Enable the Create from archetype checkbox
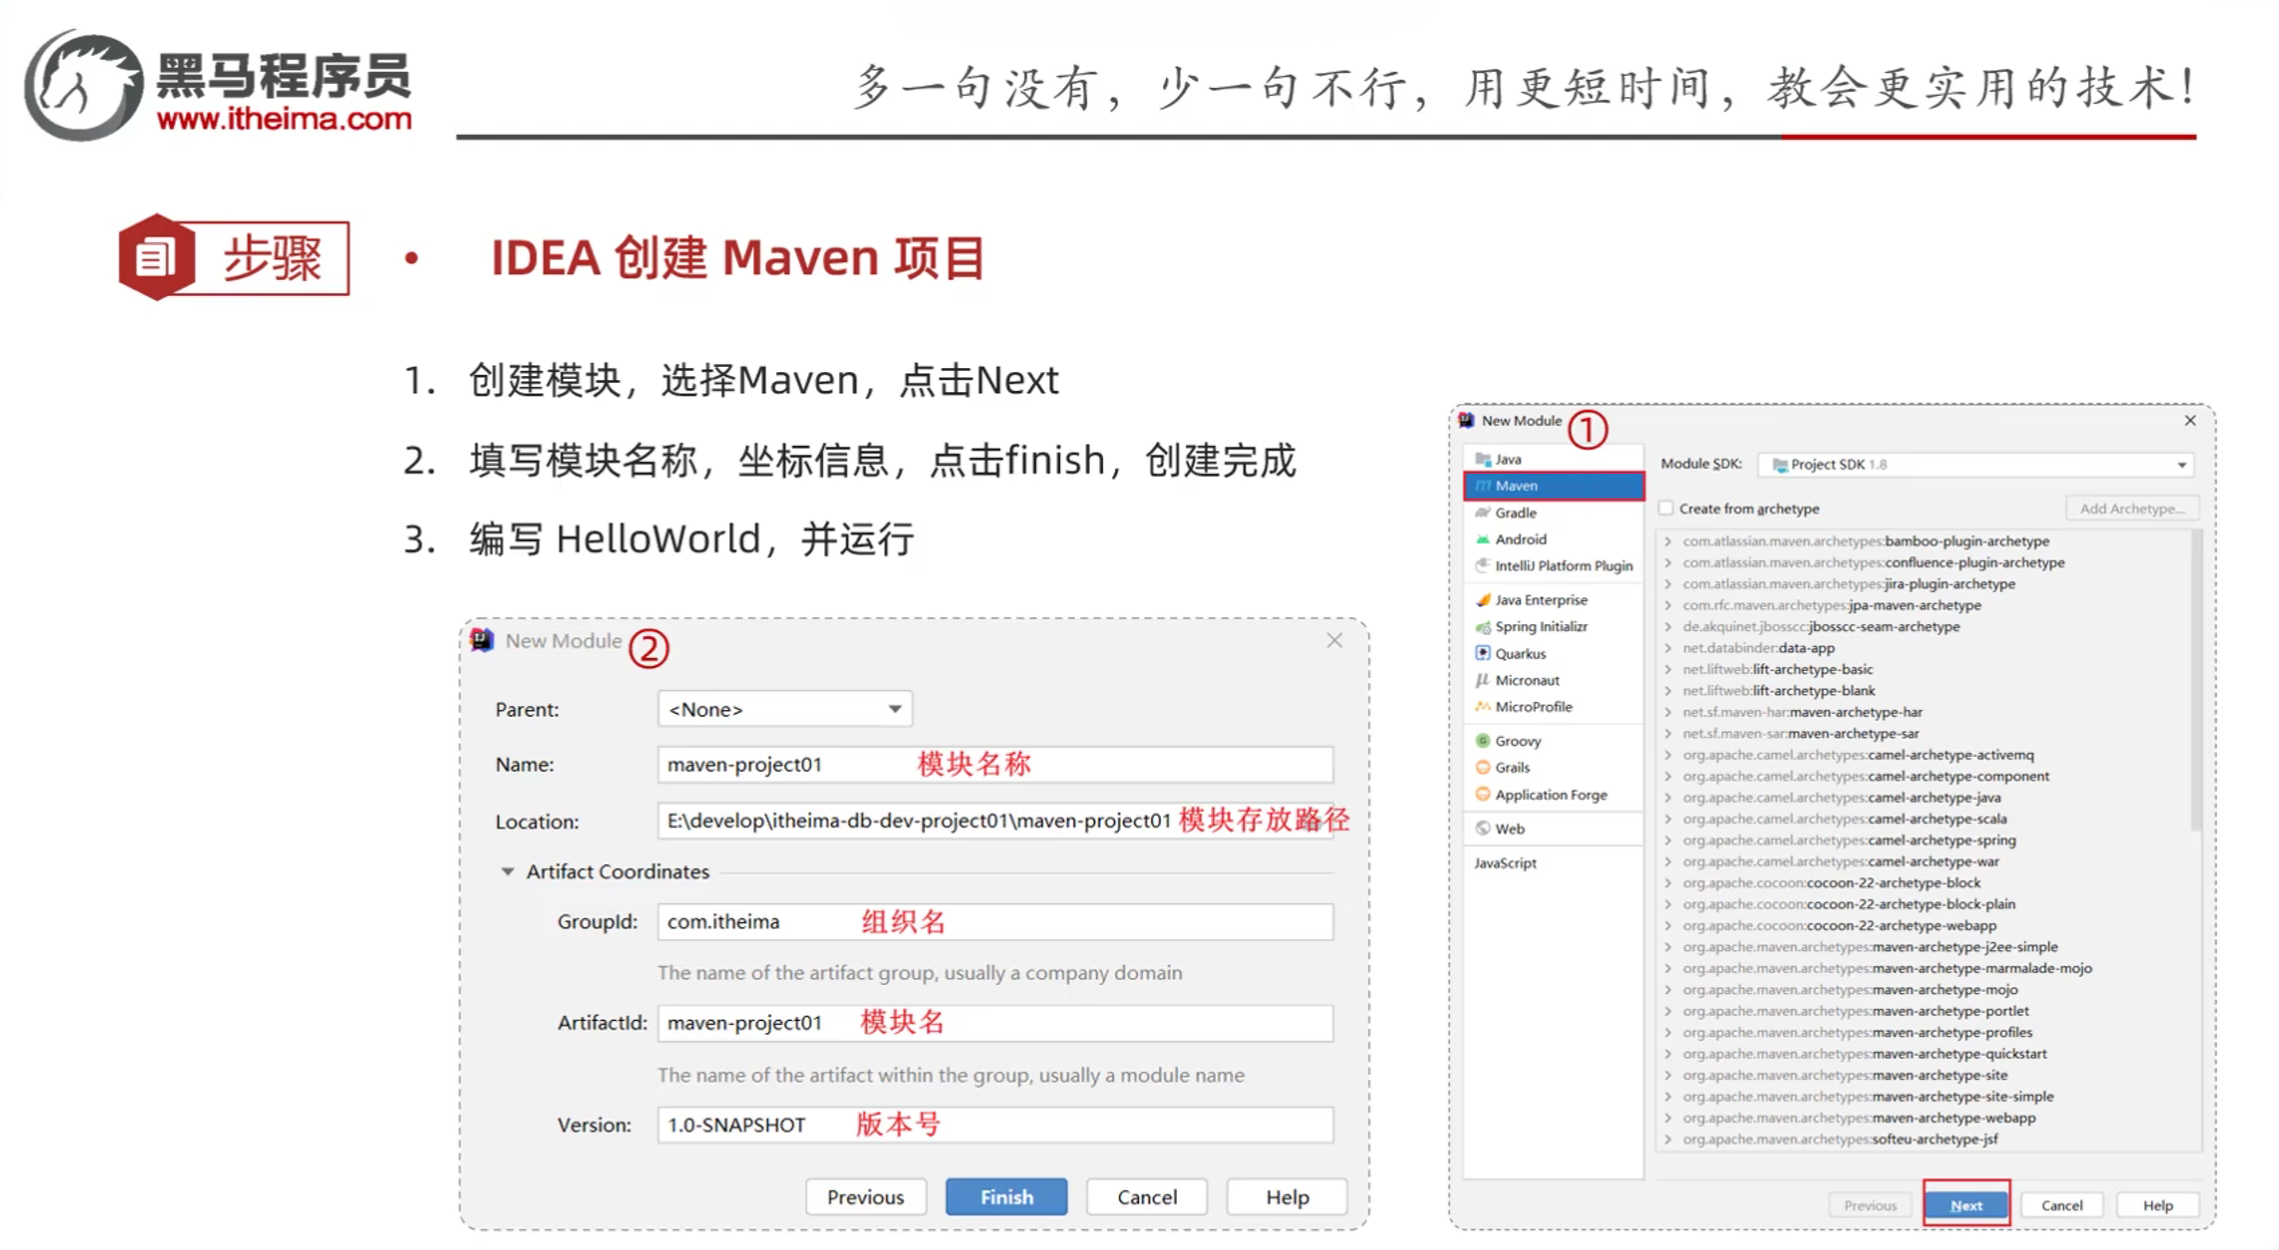Screen dimensions: 2279x1250 [x=1665, y=507]
